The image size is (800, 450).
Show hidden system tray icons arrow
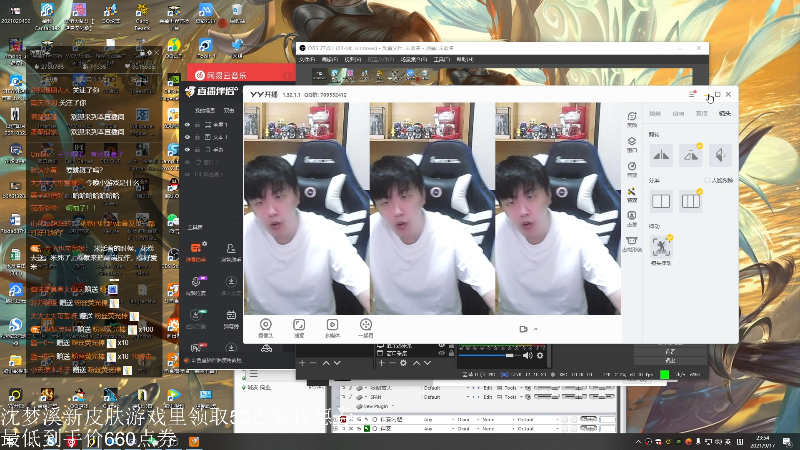click(x=638, y=441)
